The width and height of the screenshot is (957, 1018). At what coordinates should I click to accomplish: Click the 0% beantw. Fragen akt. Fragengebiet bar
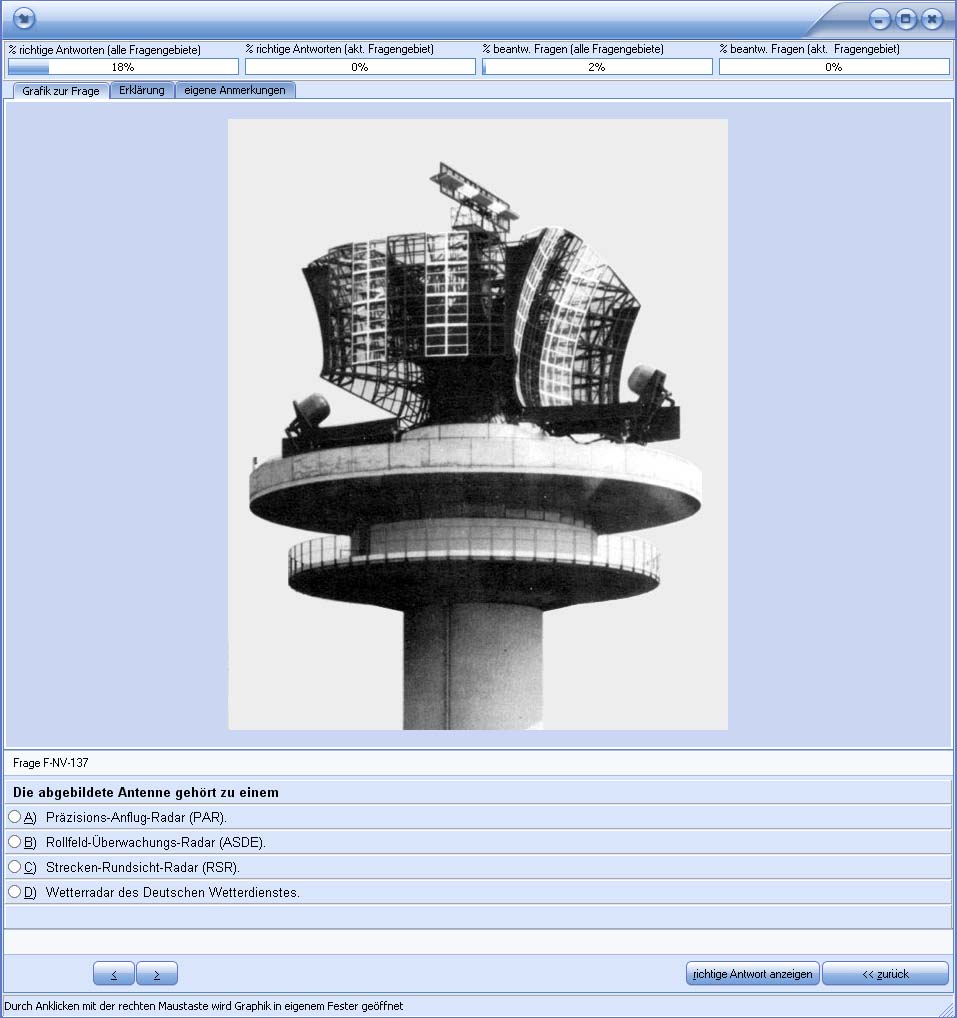click(834, 67)
